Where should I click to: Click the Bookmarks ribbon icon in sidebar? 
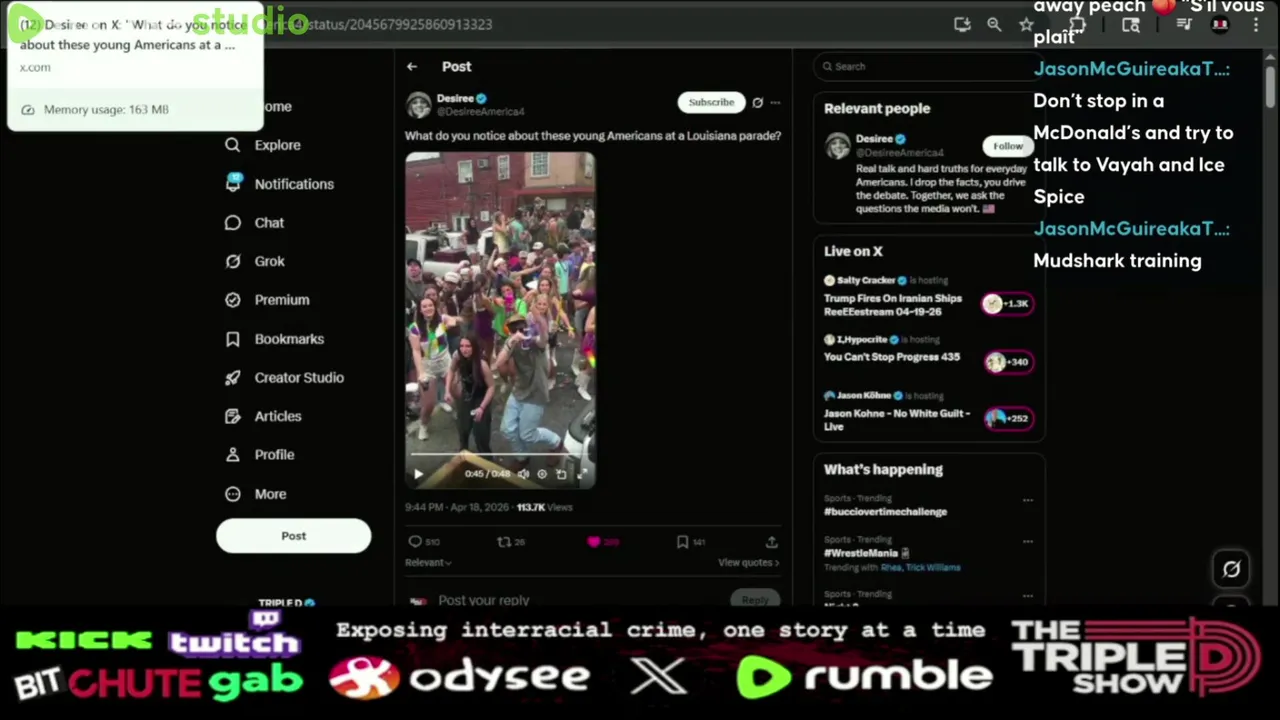click(x=233, y=339)
